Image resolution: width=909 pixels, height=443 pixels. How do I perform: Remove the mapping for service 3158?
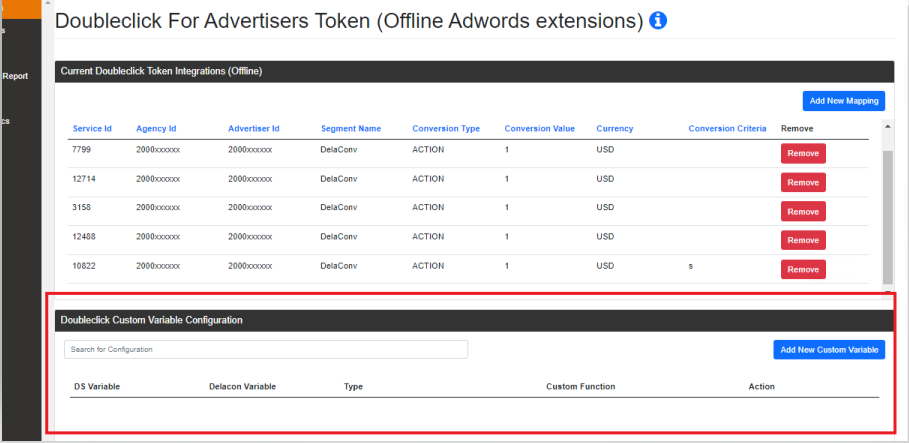[803, 212]
